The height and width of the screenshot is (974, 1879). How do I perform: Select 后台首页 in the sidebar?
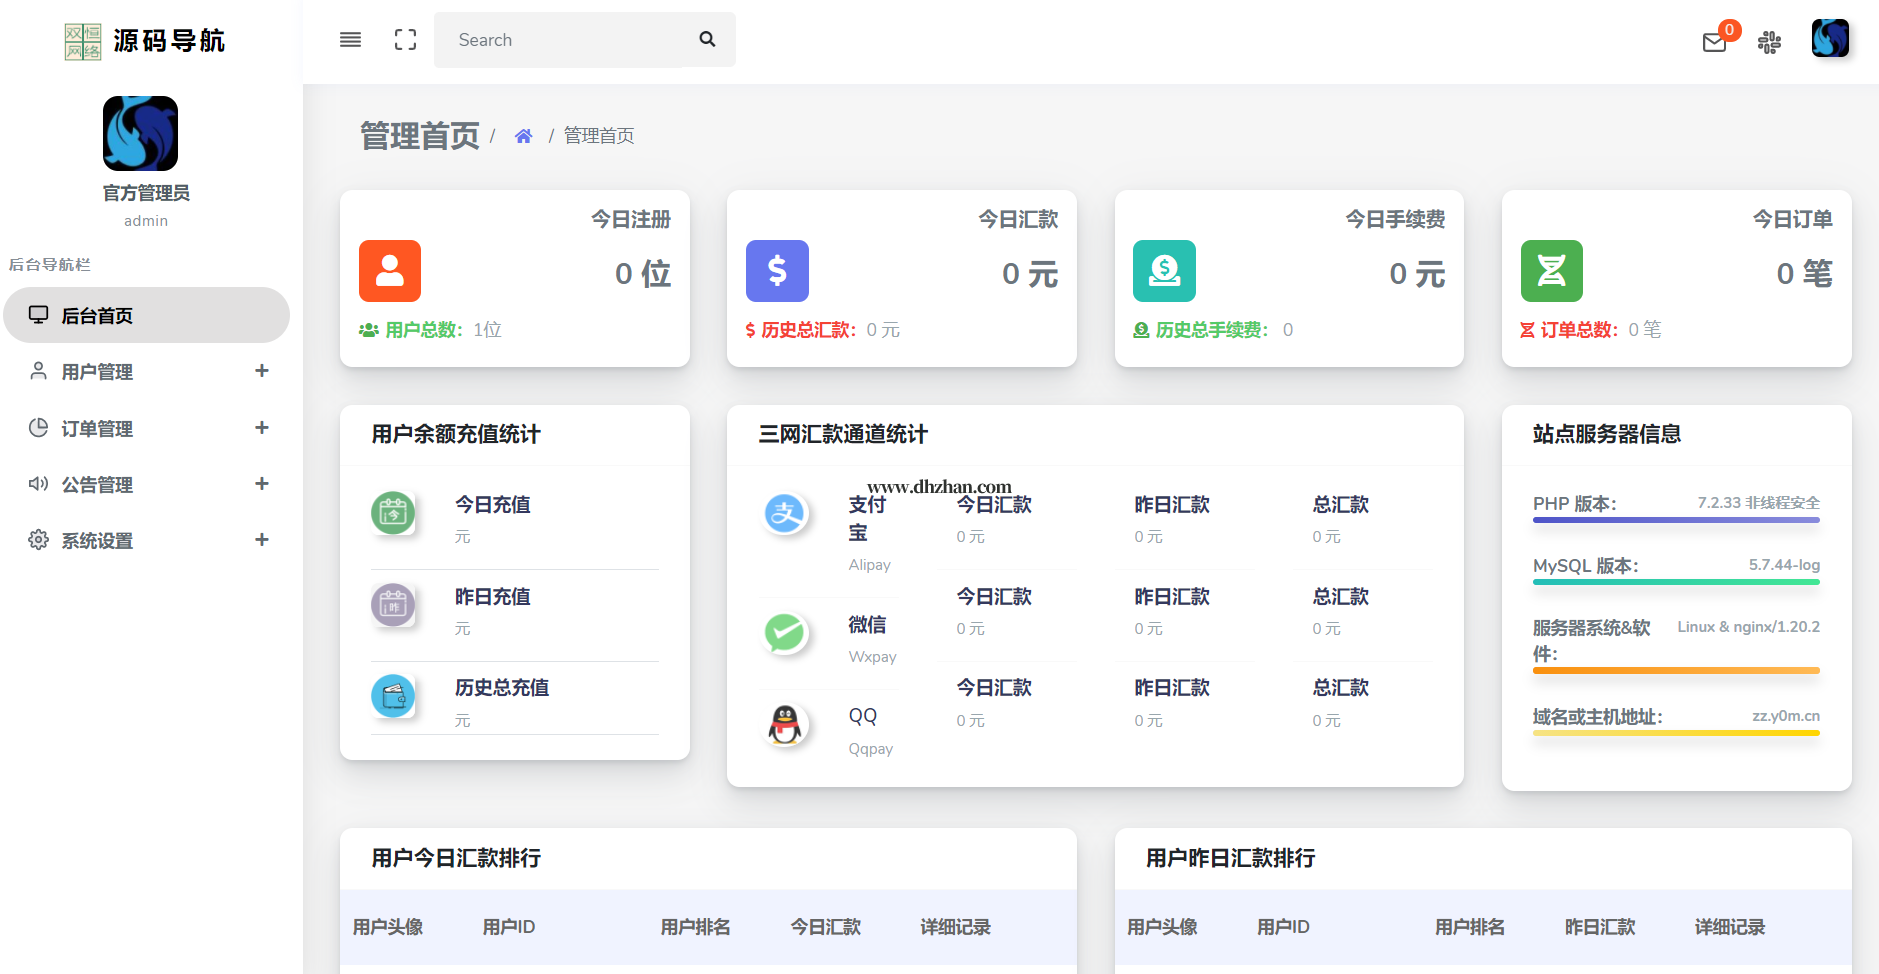(97, 316)
